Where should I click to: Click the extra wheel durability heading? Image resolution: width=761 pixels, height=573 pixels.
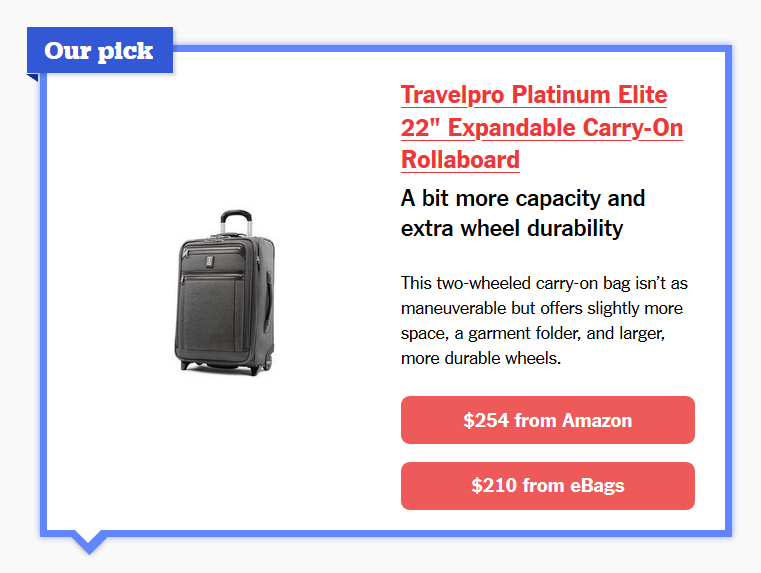tap(512, 228)
